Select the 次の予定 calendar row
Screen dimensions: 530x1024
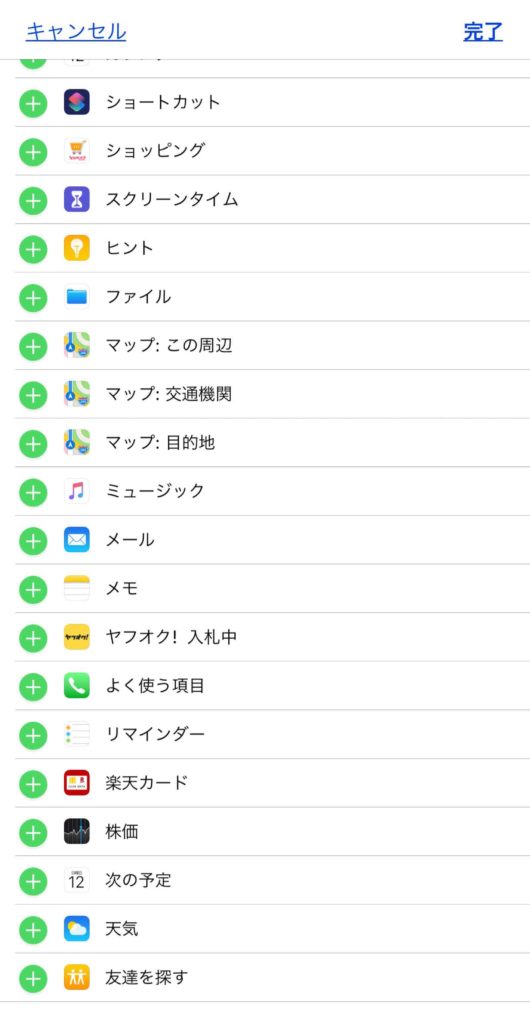(x=272, y=880)
